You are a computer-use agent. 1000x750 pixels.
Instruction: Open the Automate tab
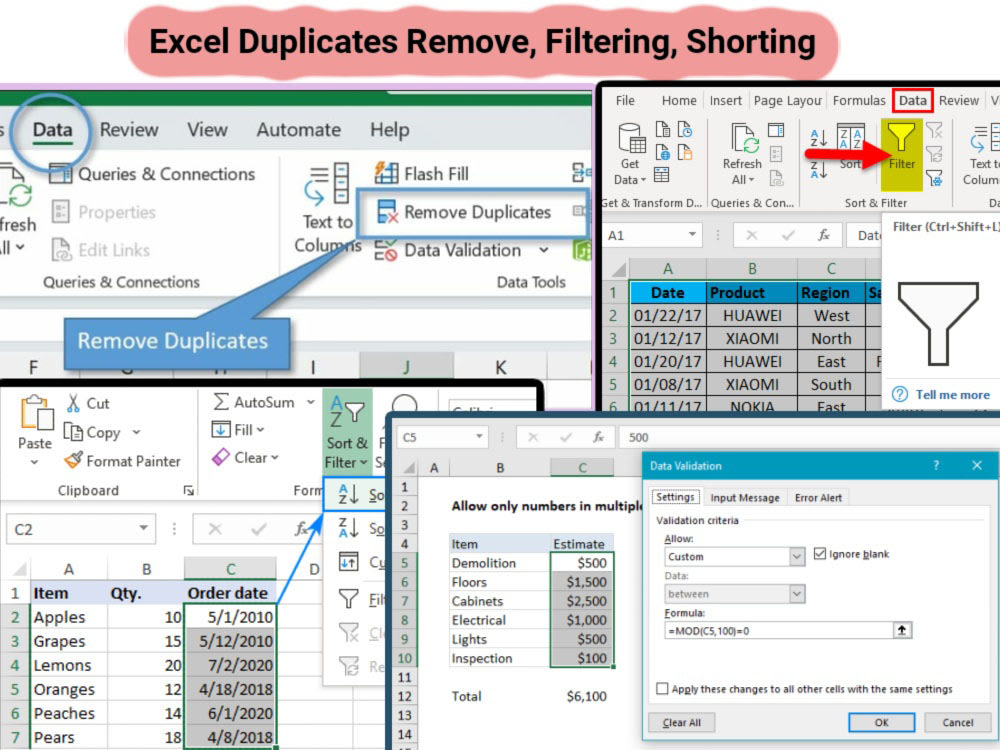[298, 130]
